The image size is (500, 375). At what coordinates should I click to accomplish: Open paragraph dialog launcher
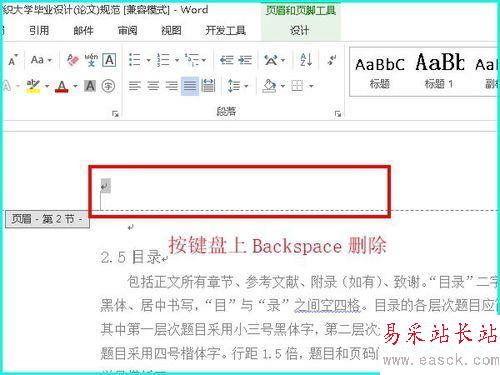(338, 114)
